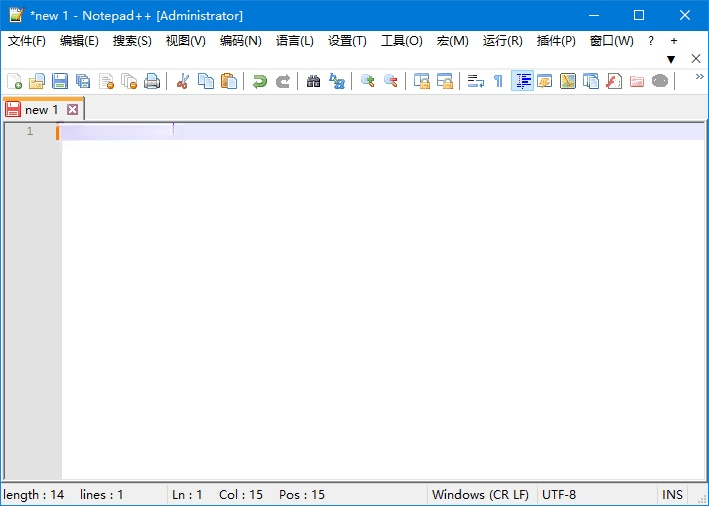Save the document using the floppy disk icon
The image size is (709, 506).
(60, 81)
